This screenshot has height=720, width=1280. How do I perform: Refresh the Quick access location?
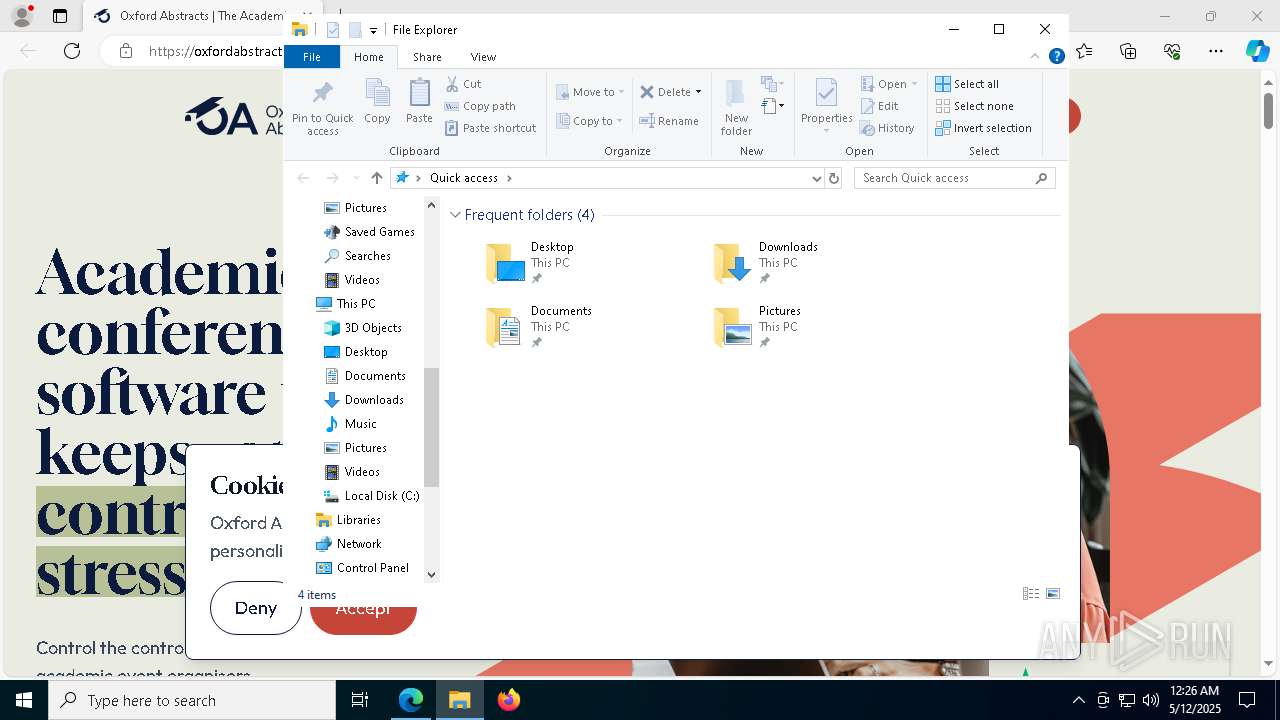(x=834, y=178)
